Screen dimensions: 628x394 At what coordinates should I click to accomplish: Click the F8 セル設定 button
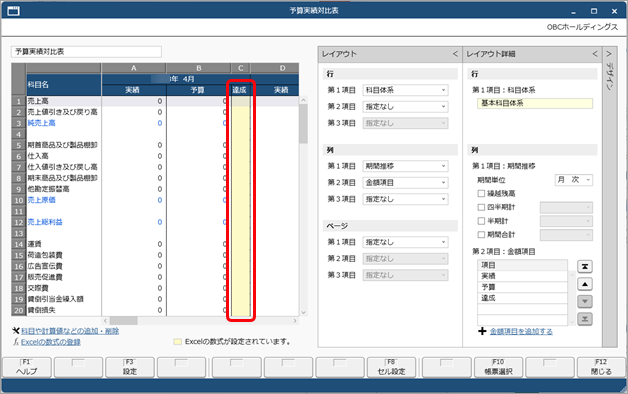coord(391,367)
